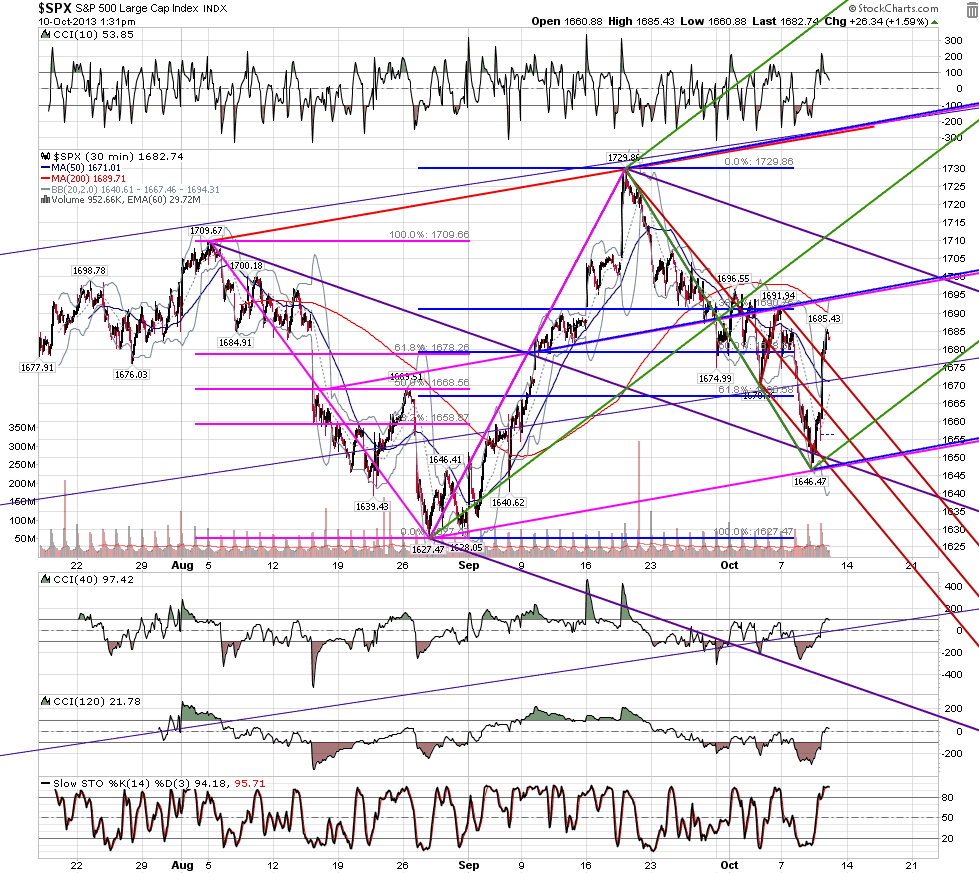This screenshot has width=979, height=873.
Task: Click the CCI(10) 53.85 indicator label
Action: [94, 35]
